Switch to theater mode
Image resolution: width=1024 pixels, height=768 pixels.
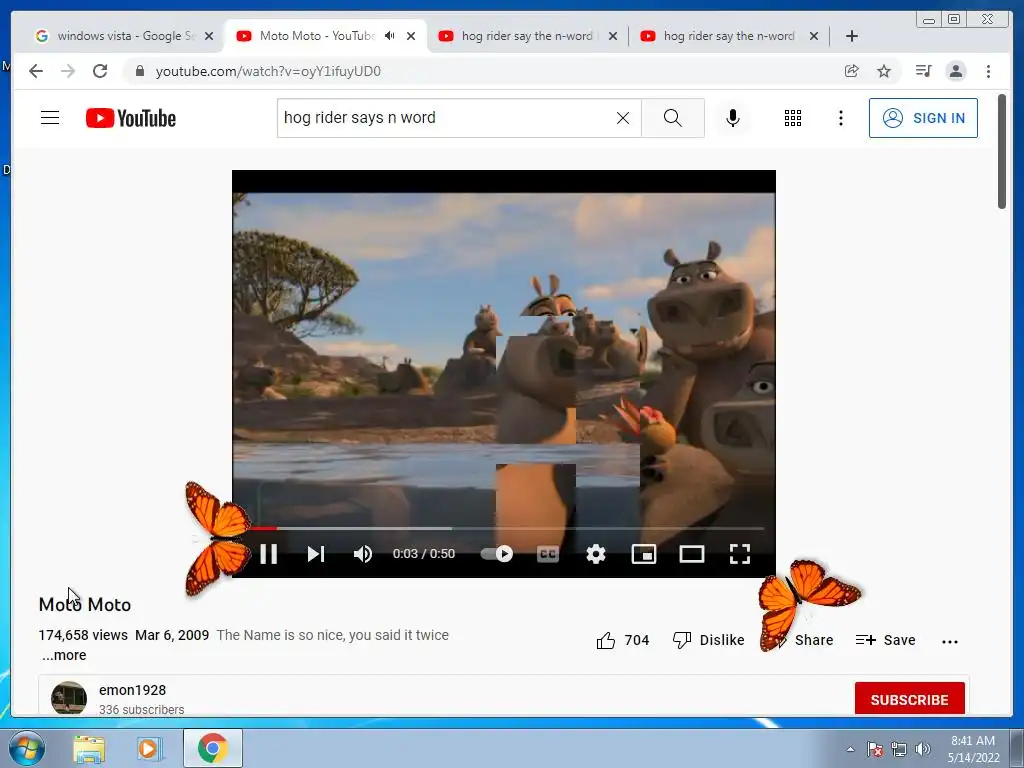[692, 554]
